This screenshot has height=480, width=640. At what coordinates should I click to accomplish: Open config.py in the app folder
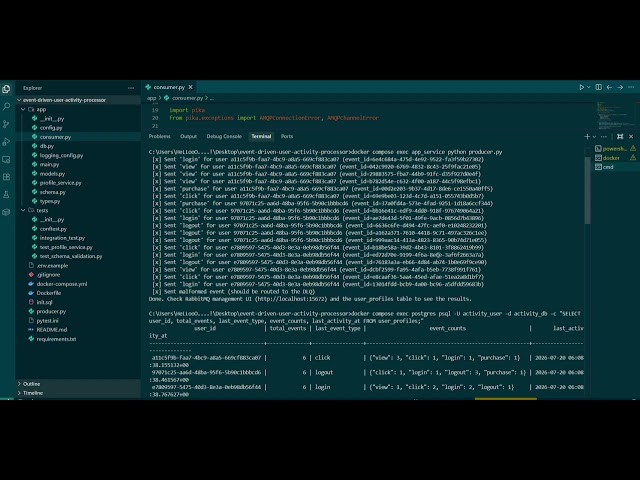coord(51,128)
